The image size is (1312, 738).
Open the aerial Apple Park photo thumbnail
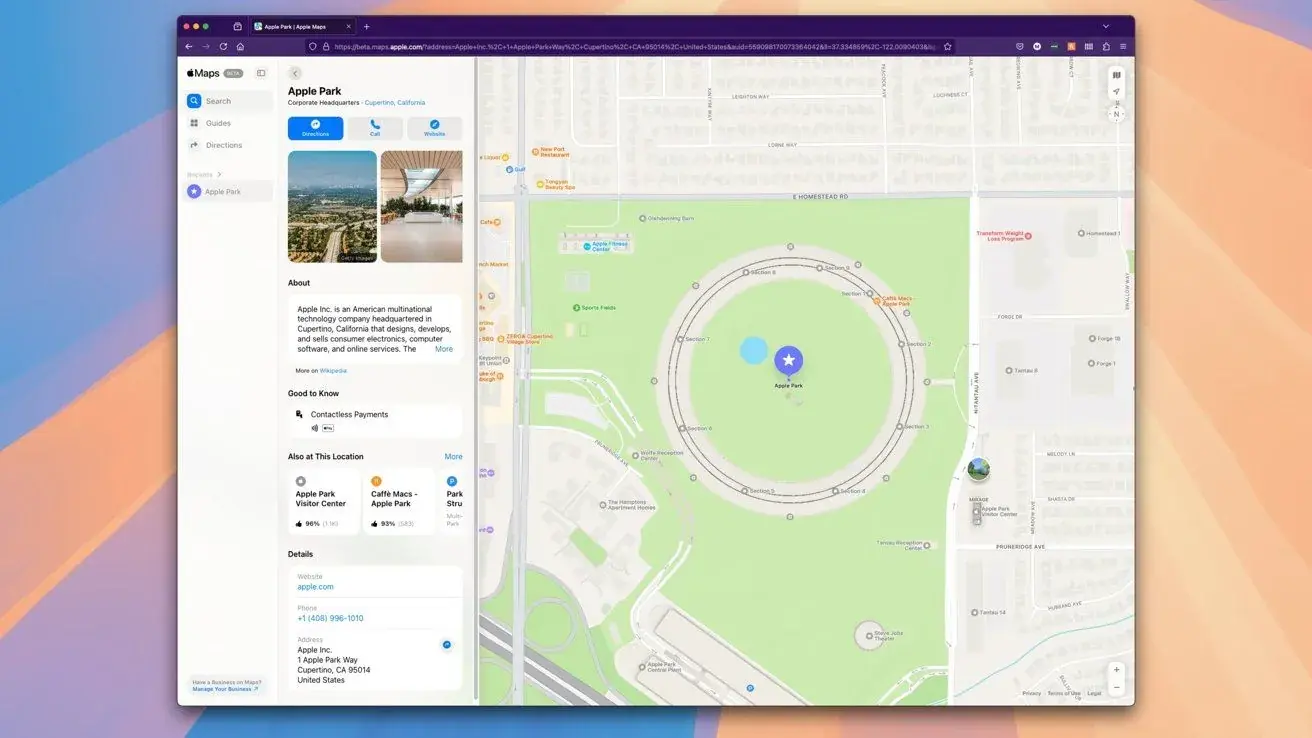332,206
